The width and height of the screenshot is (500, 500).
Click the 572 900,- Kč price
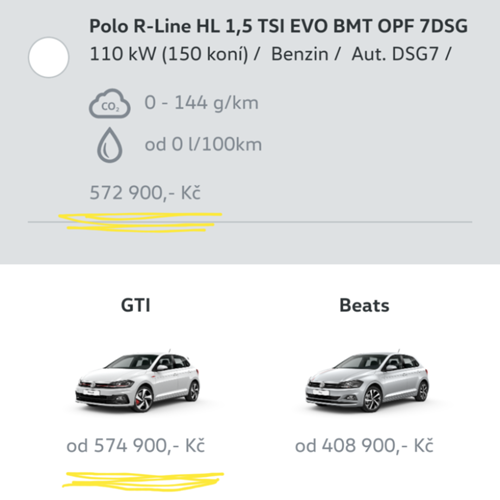145,193
